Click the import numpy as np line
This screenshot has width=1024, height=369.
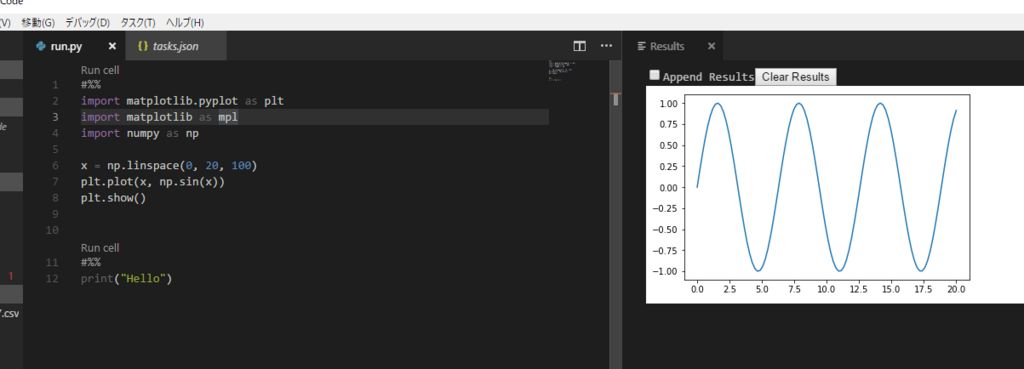[x=140, y=133]
